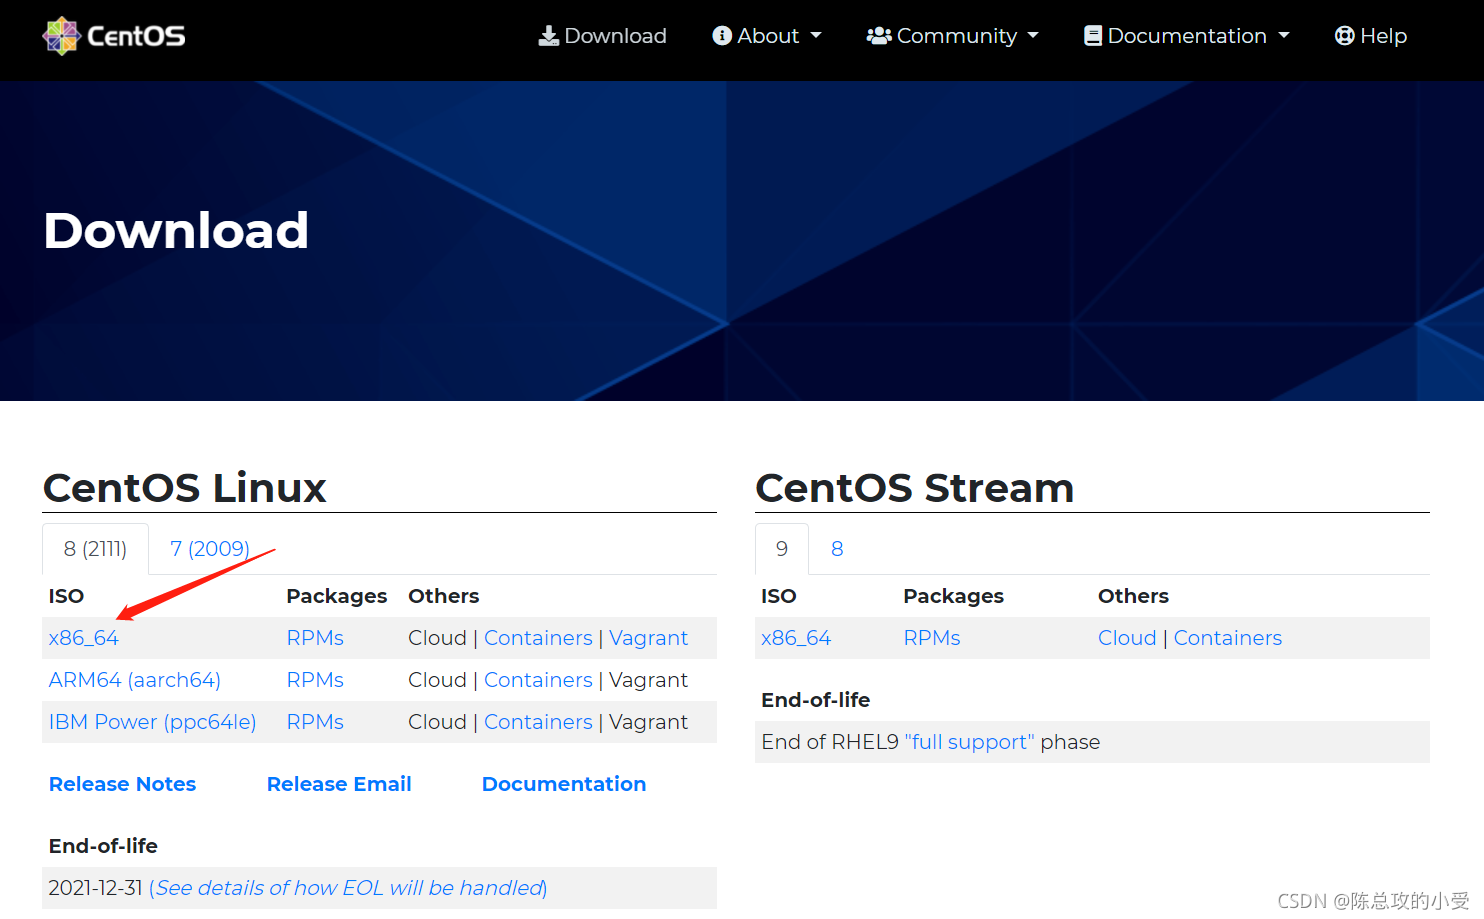Click the Community people icon
The height and width of the screenshot is (919, 1484).
click(x=878, y=36)
